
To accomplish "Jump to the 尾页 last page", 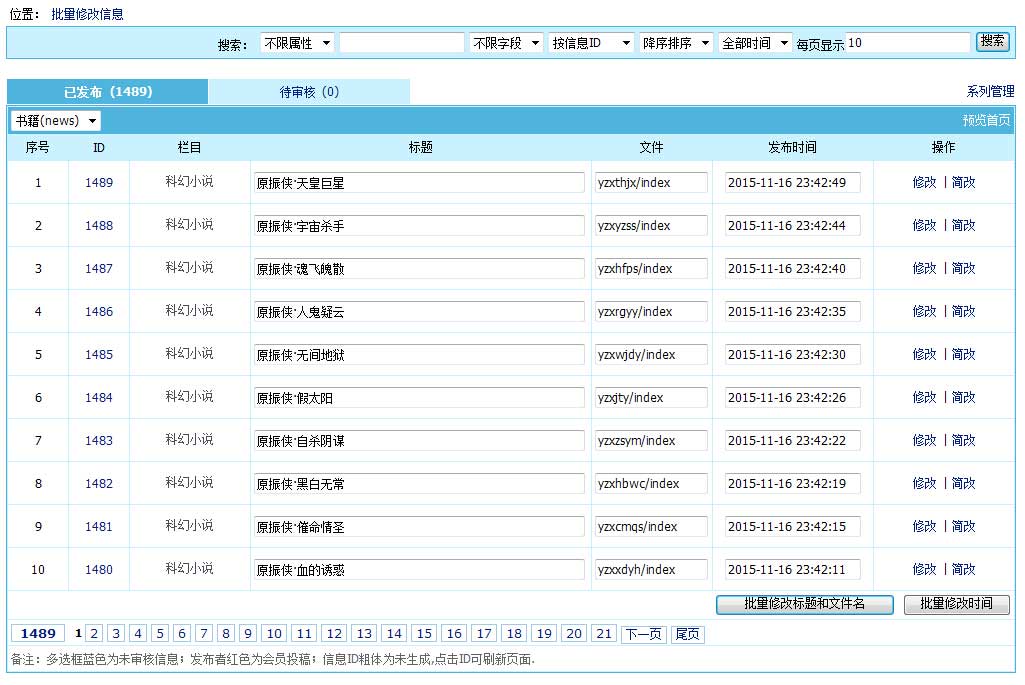I will coord(687,634).
